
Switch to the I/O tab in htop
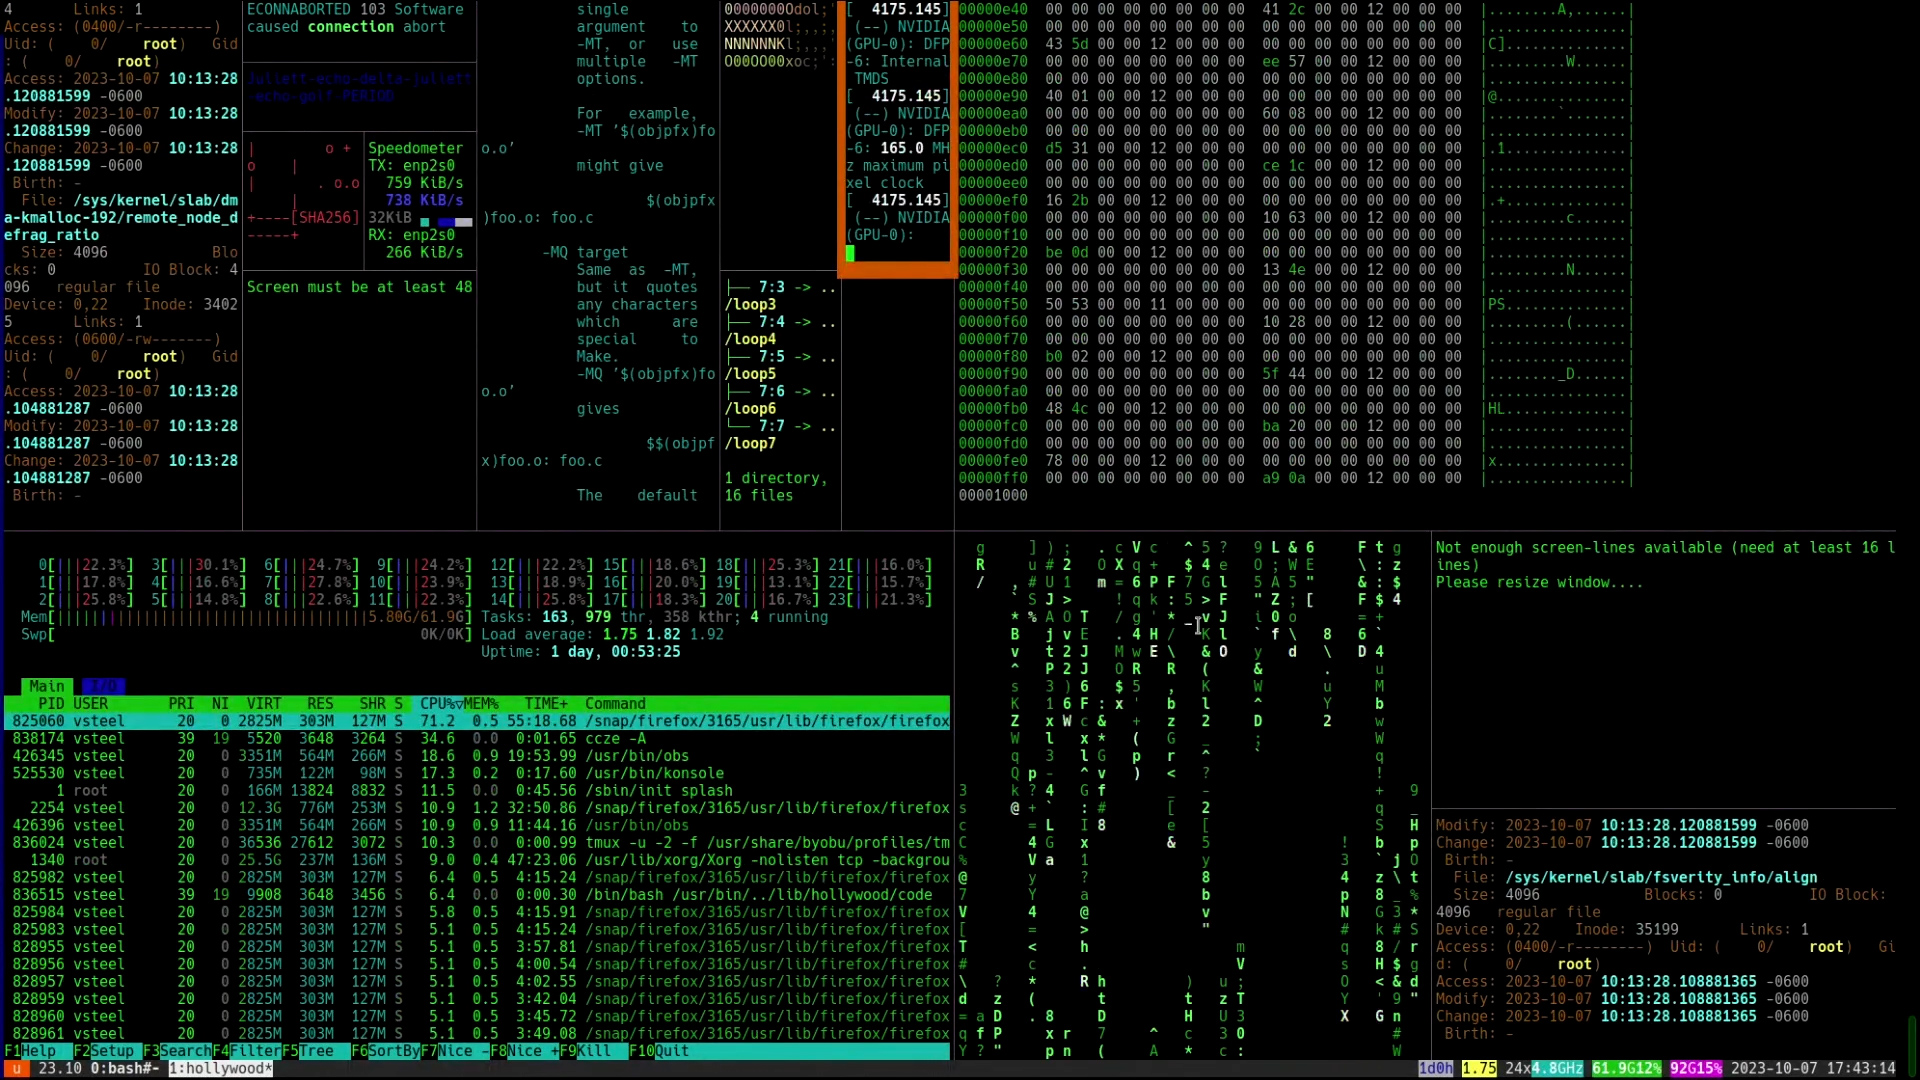(x=102, y=686)
